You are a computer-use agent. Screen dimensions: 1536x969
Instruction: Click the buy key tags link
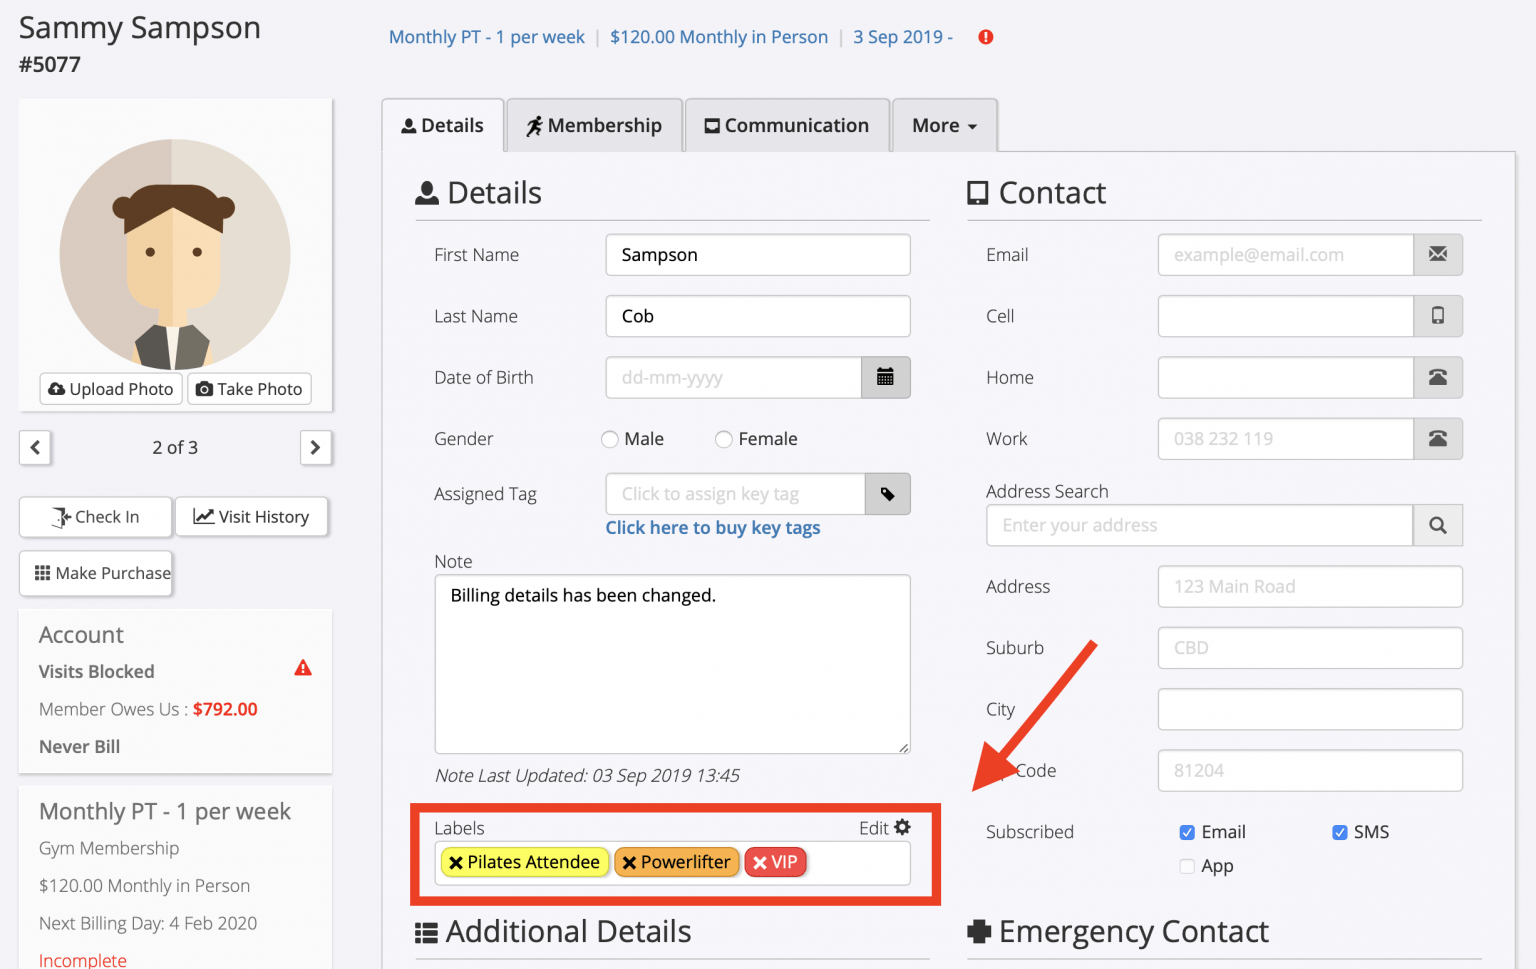(713, 528)
